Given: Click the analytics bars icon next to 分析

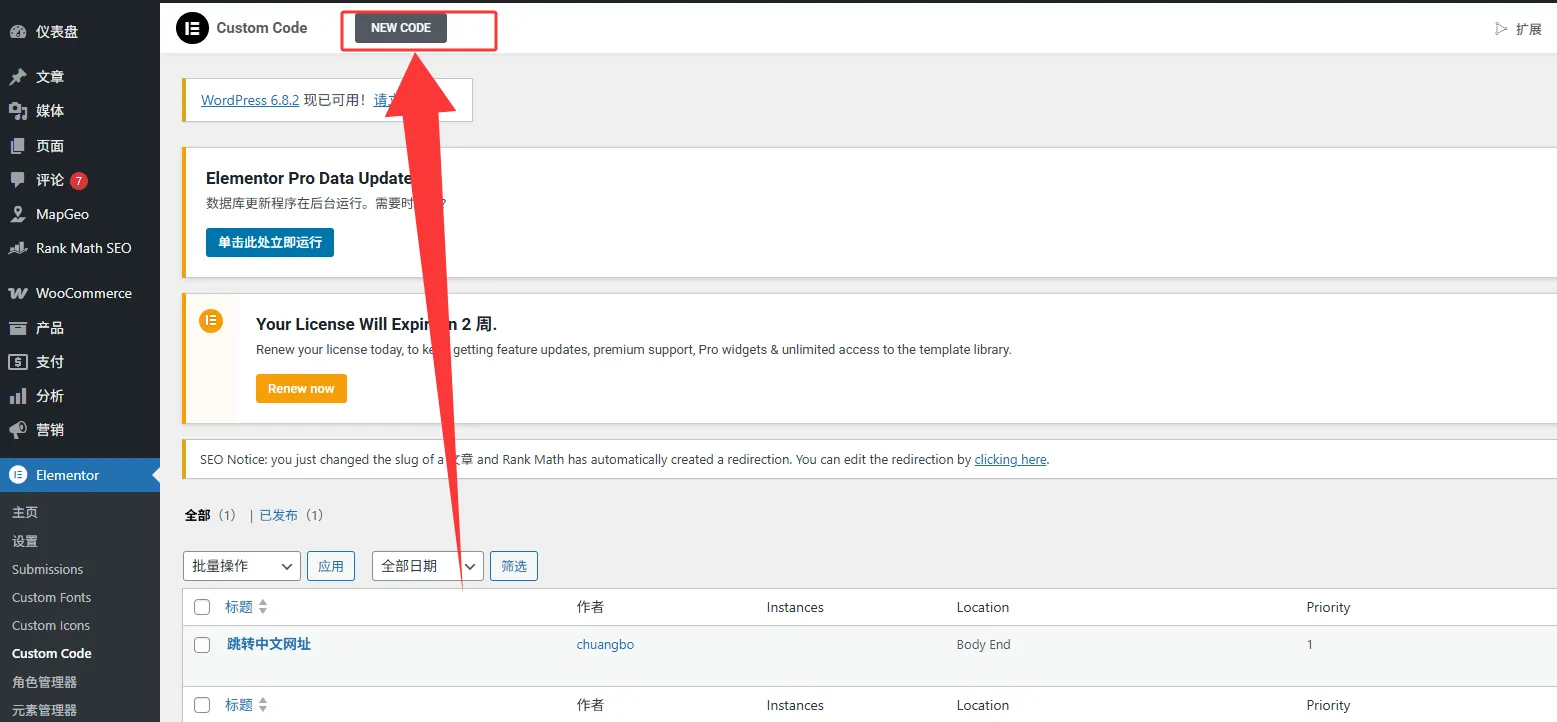Looking at the screenshot, I should point(18,396).
